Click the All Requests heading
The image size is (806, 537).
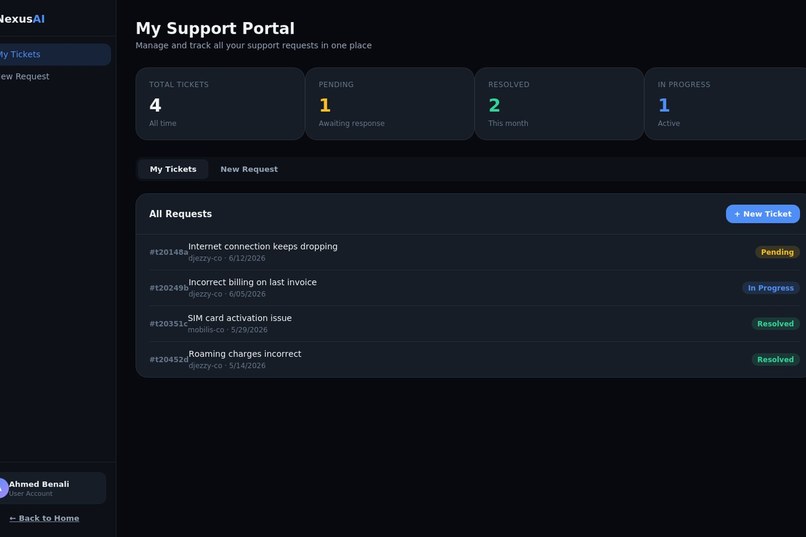180,214
